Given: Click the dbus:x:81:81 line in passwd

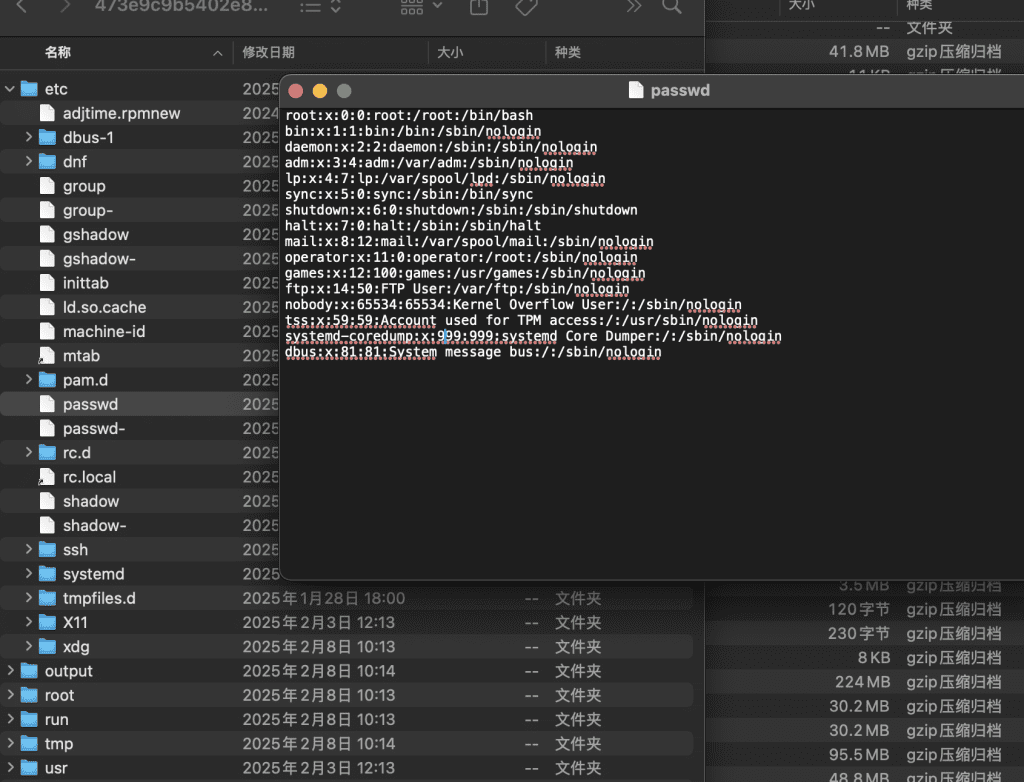Looking at the screenshot, I should (473, 352).
